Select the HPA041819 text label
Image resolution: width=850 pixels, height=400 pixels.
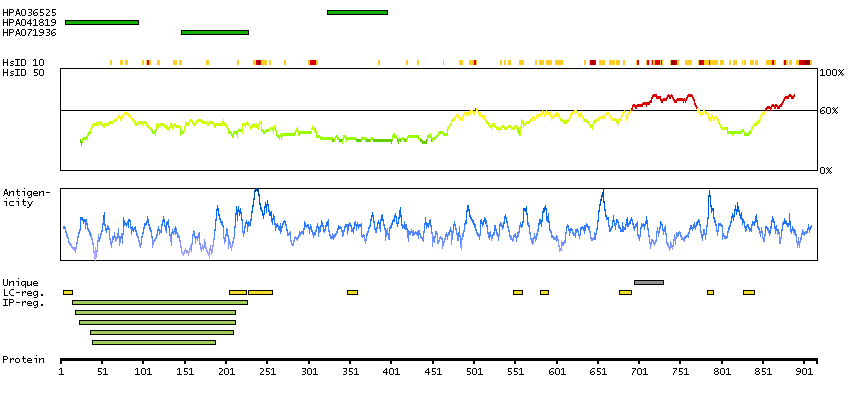click(29, 22)
